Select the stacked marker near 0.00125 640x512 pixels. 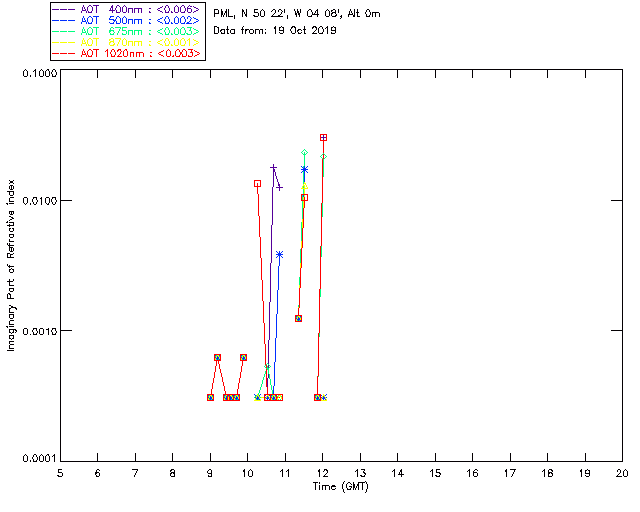pos(298,318)
